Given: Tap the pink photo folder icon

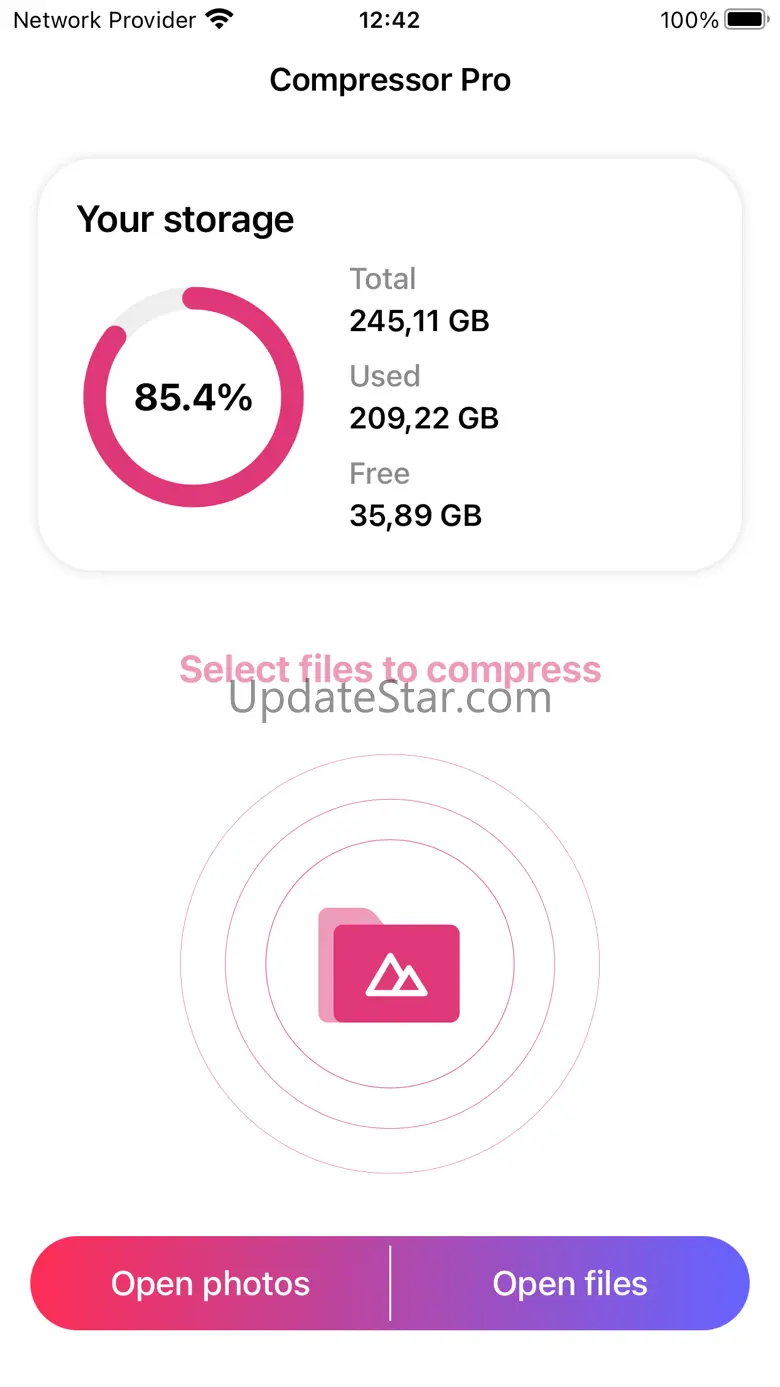Looking at the screenshot, I should (x=390, y=964).
